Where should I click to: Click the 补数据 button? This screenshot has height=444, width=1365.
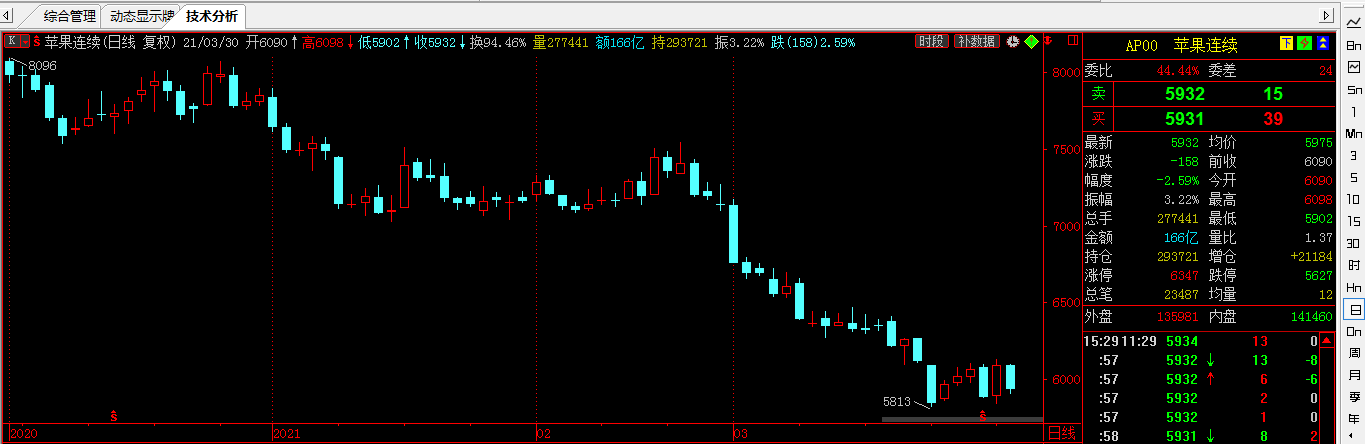coord(976,42)
